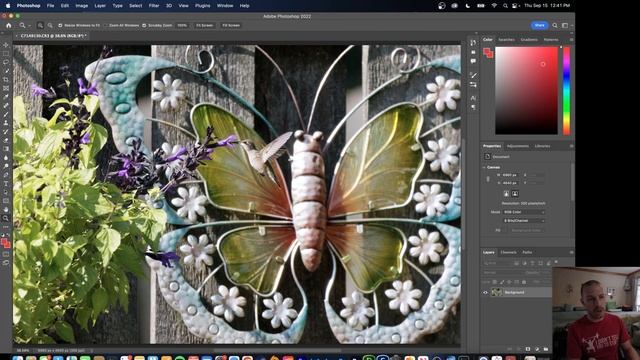640x360 pixels.
Task: Set canvas to landscape orientation
Action: tap(515, 194)
